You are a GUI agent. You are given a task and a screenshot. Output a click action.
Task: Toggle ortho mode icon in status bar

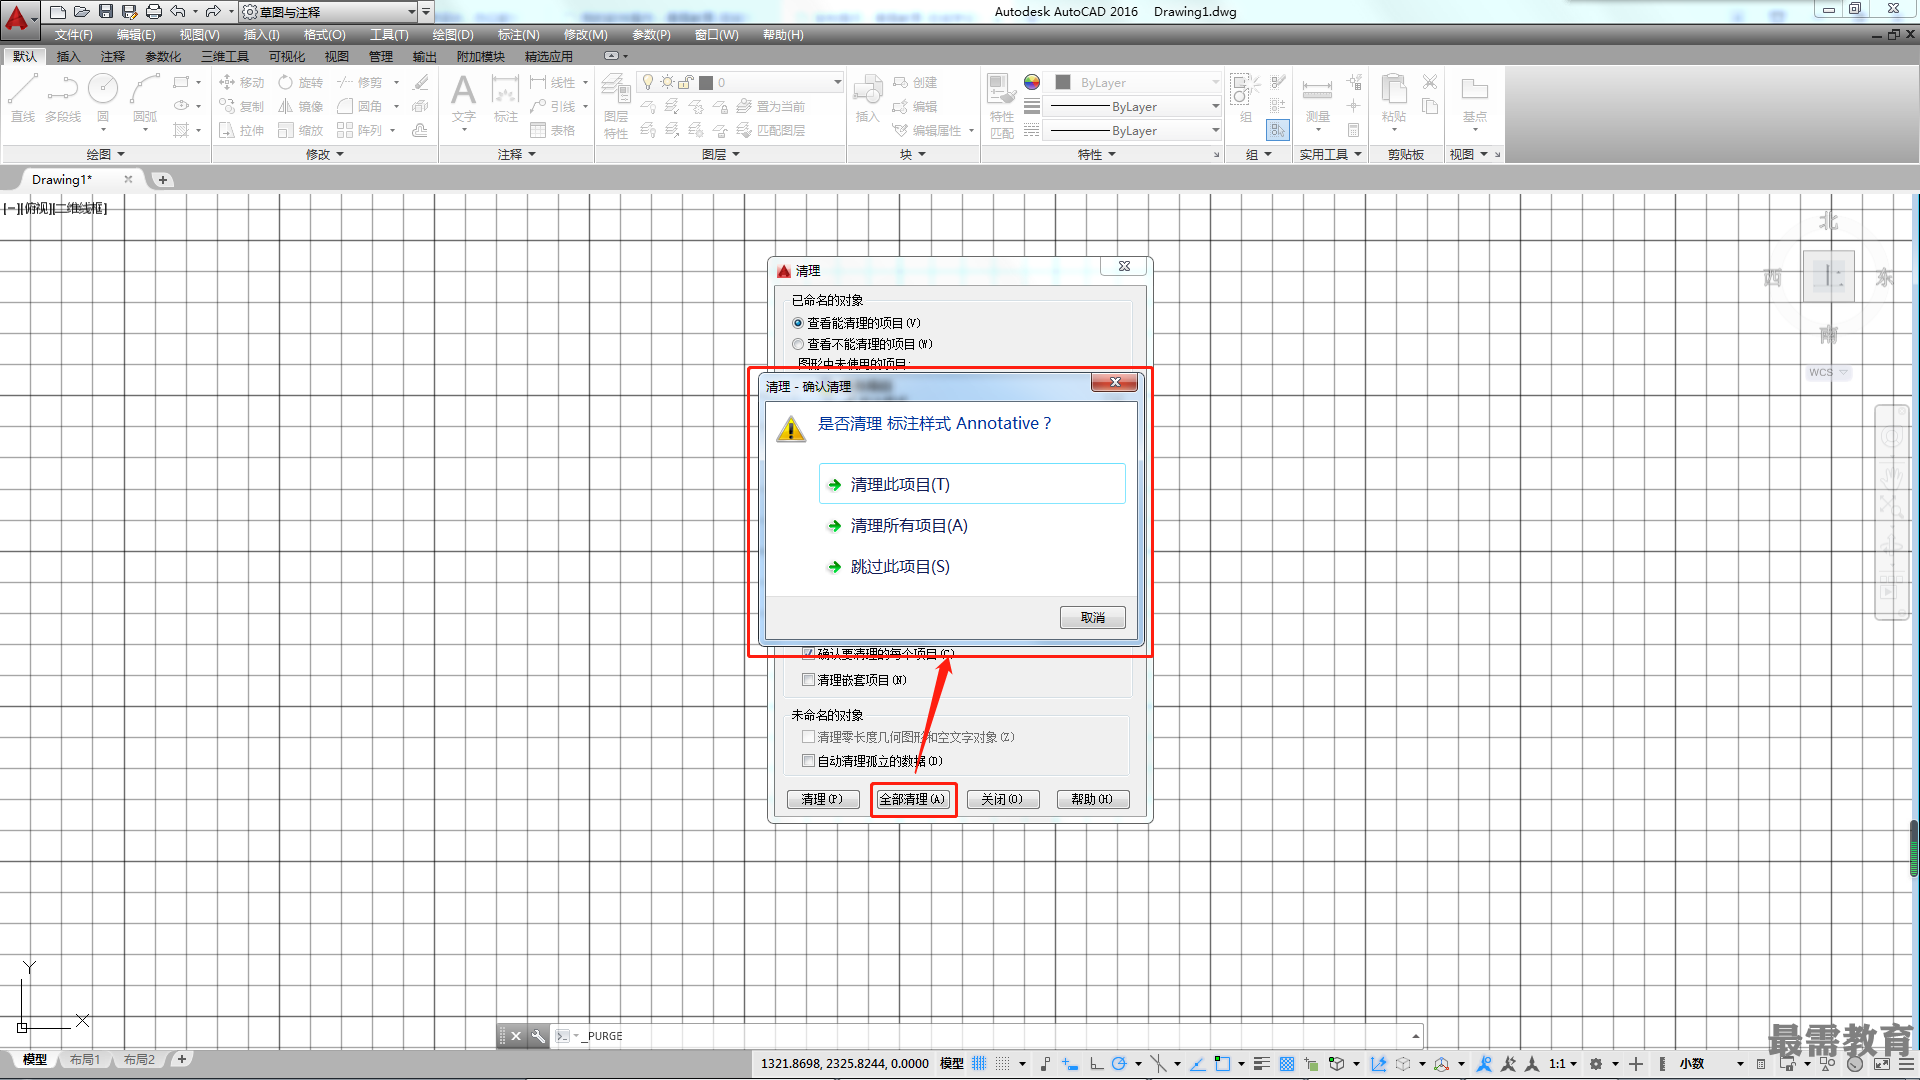[x=1096, y=1064]
